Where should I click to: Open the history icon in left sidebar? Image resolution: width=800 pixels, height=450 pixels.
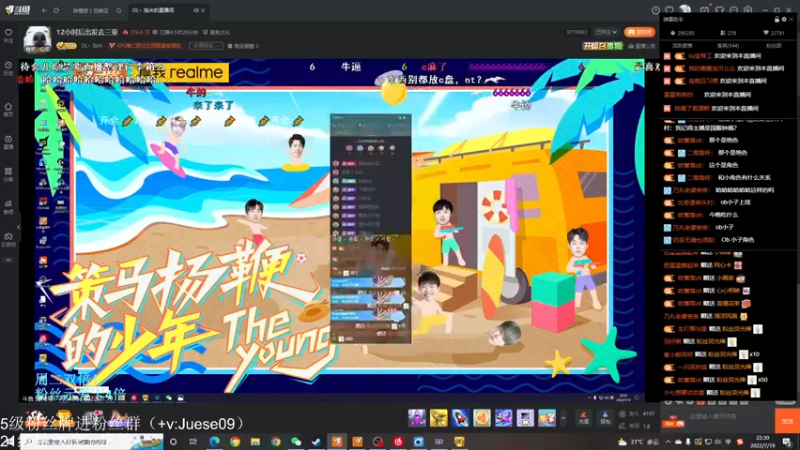coord(8,68)
